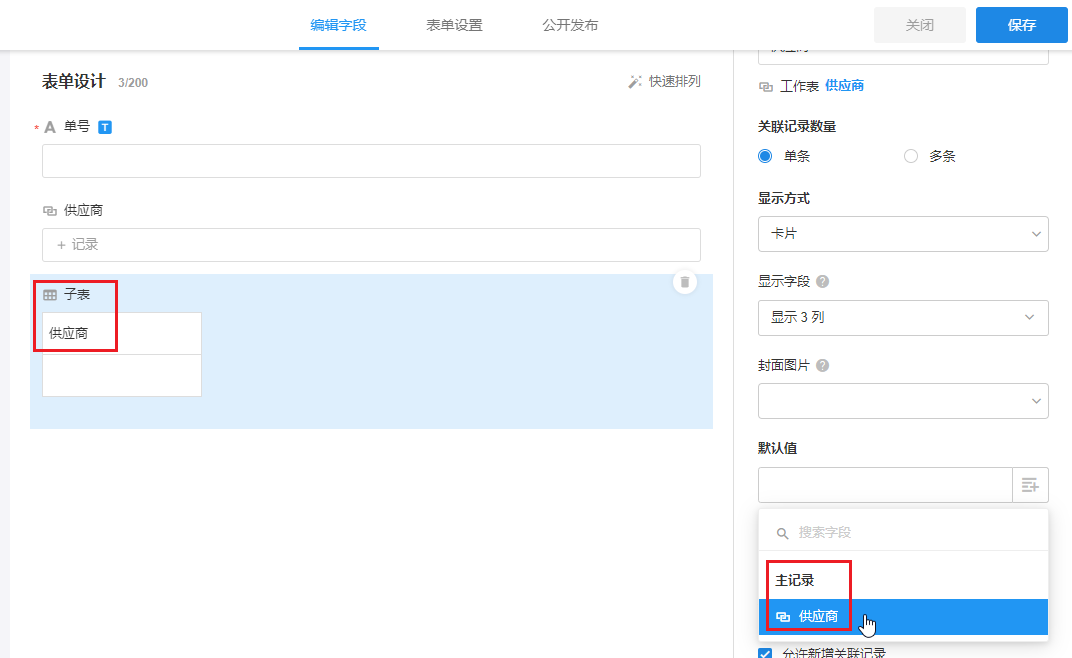The width and height of the screenshot is (1072, 658).
Task: Click the 子表 table icon
Action: pos(50,295)
